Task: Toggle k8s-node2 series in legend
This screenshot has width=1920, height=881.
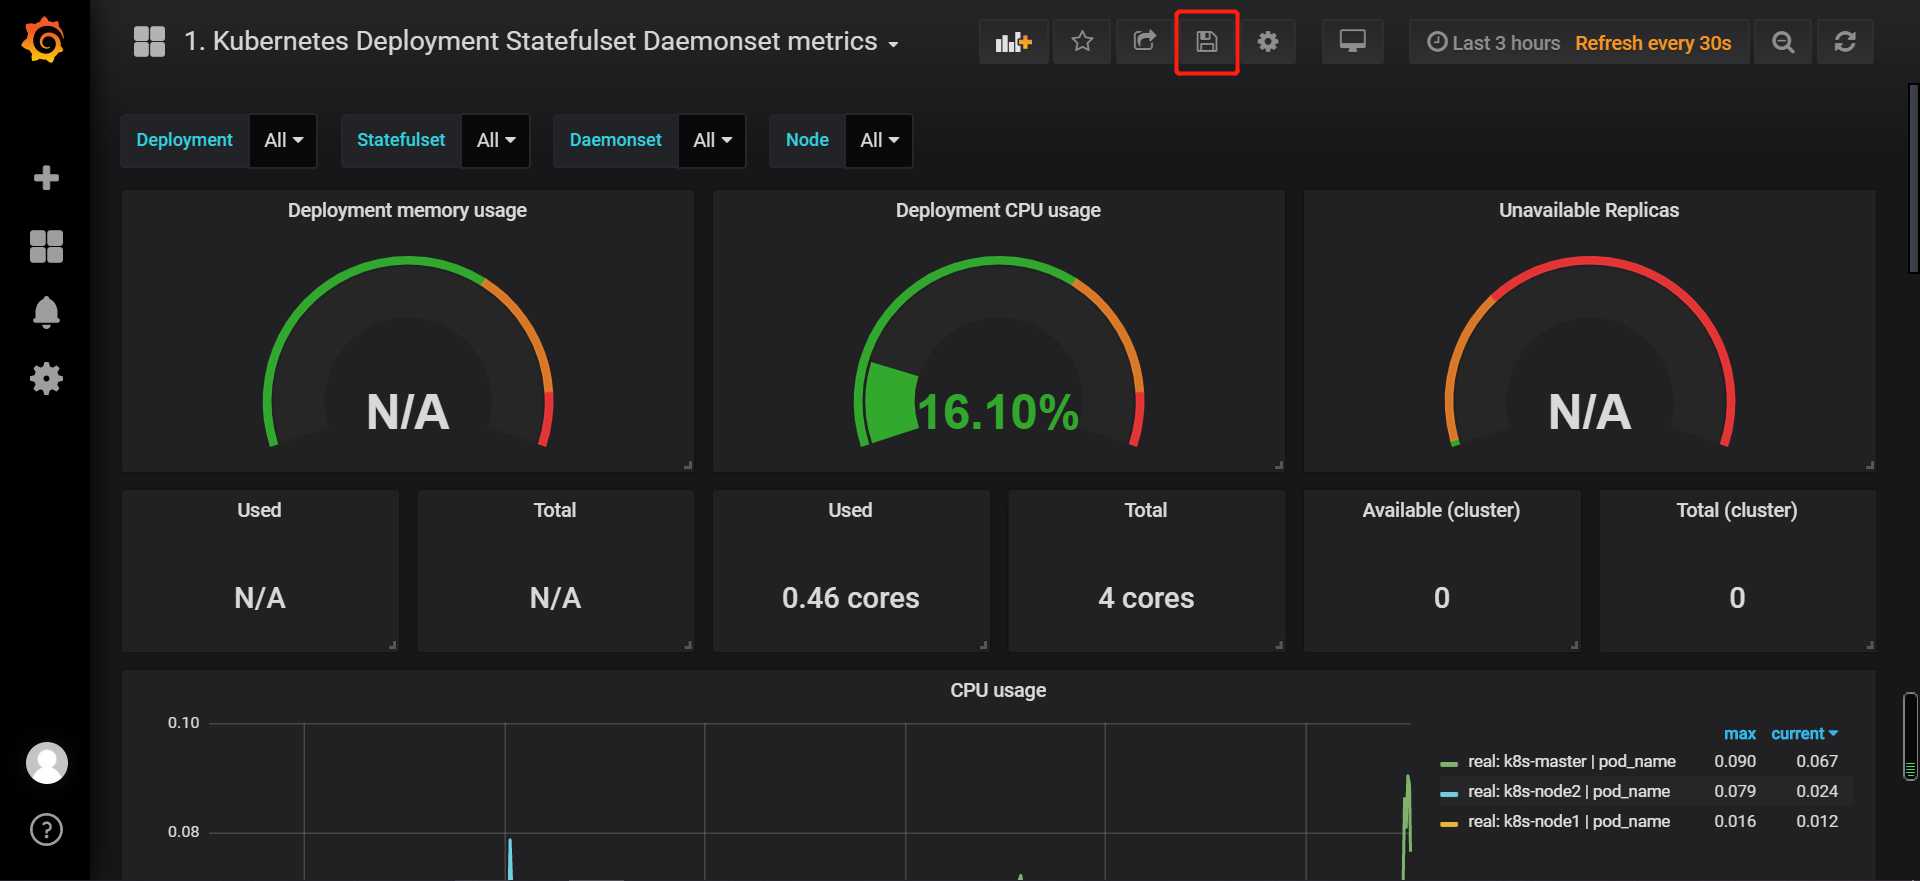Action: point(1569,791)
